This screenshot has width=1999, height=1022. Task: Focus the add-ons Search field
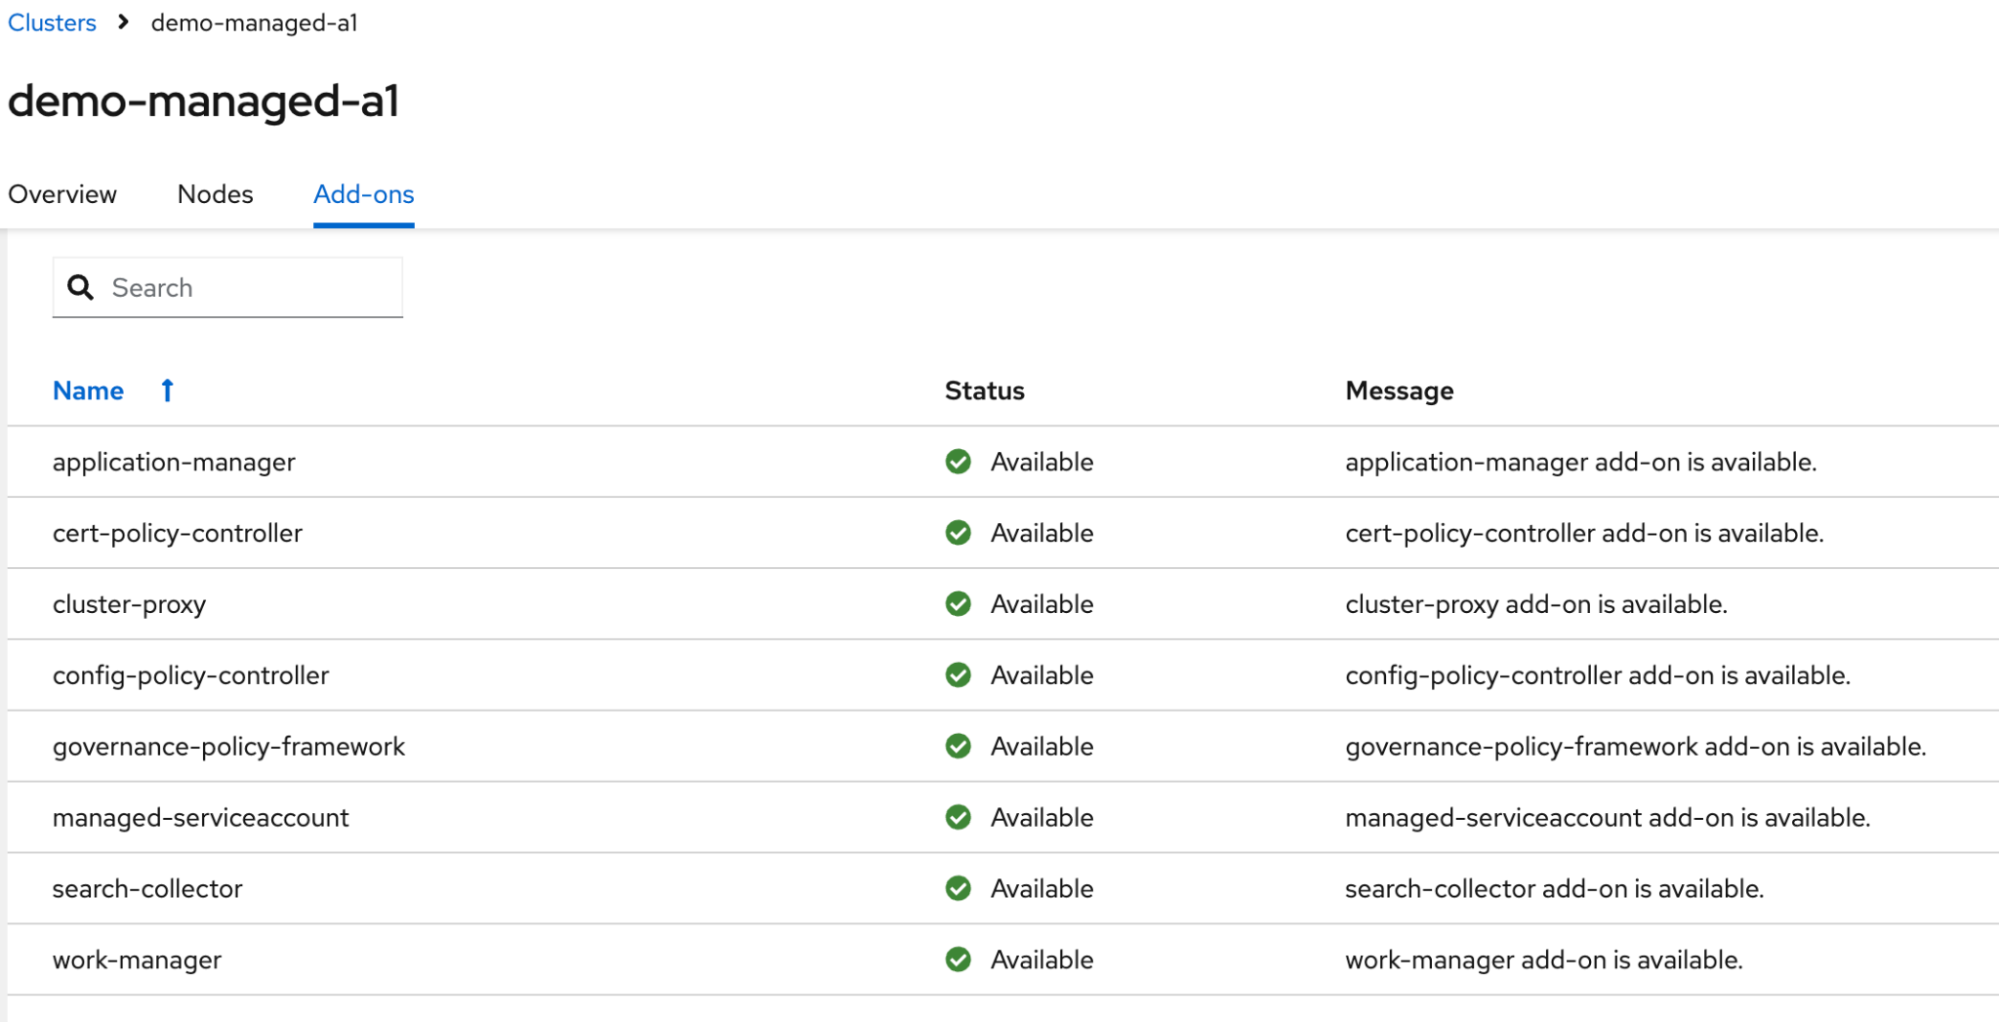[x=250, y=288]
